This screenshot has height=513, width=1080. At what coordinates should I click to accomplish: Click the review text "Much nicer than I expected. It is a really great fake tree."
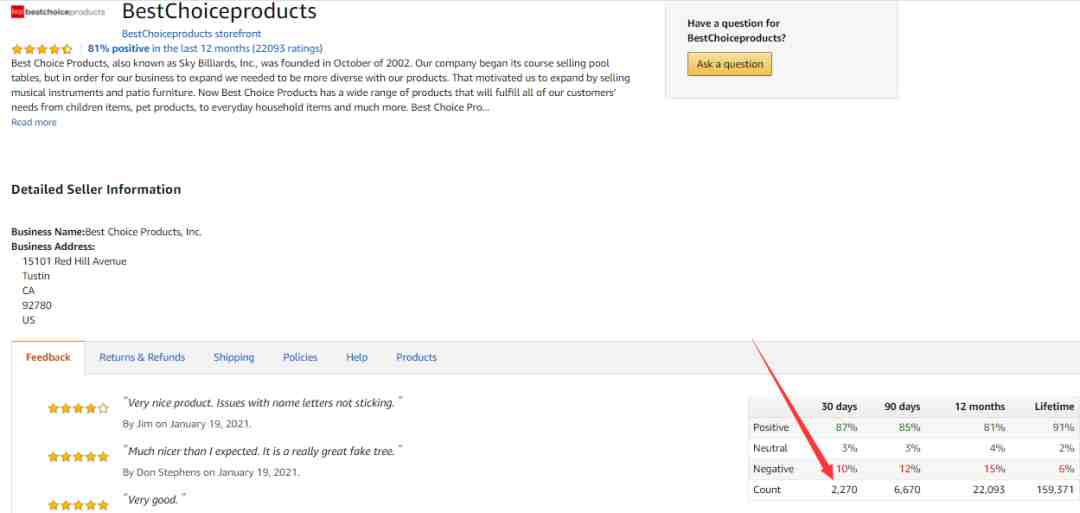pyautogui.click(x=262, y=452)
